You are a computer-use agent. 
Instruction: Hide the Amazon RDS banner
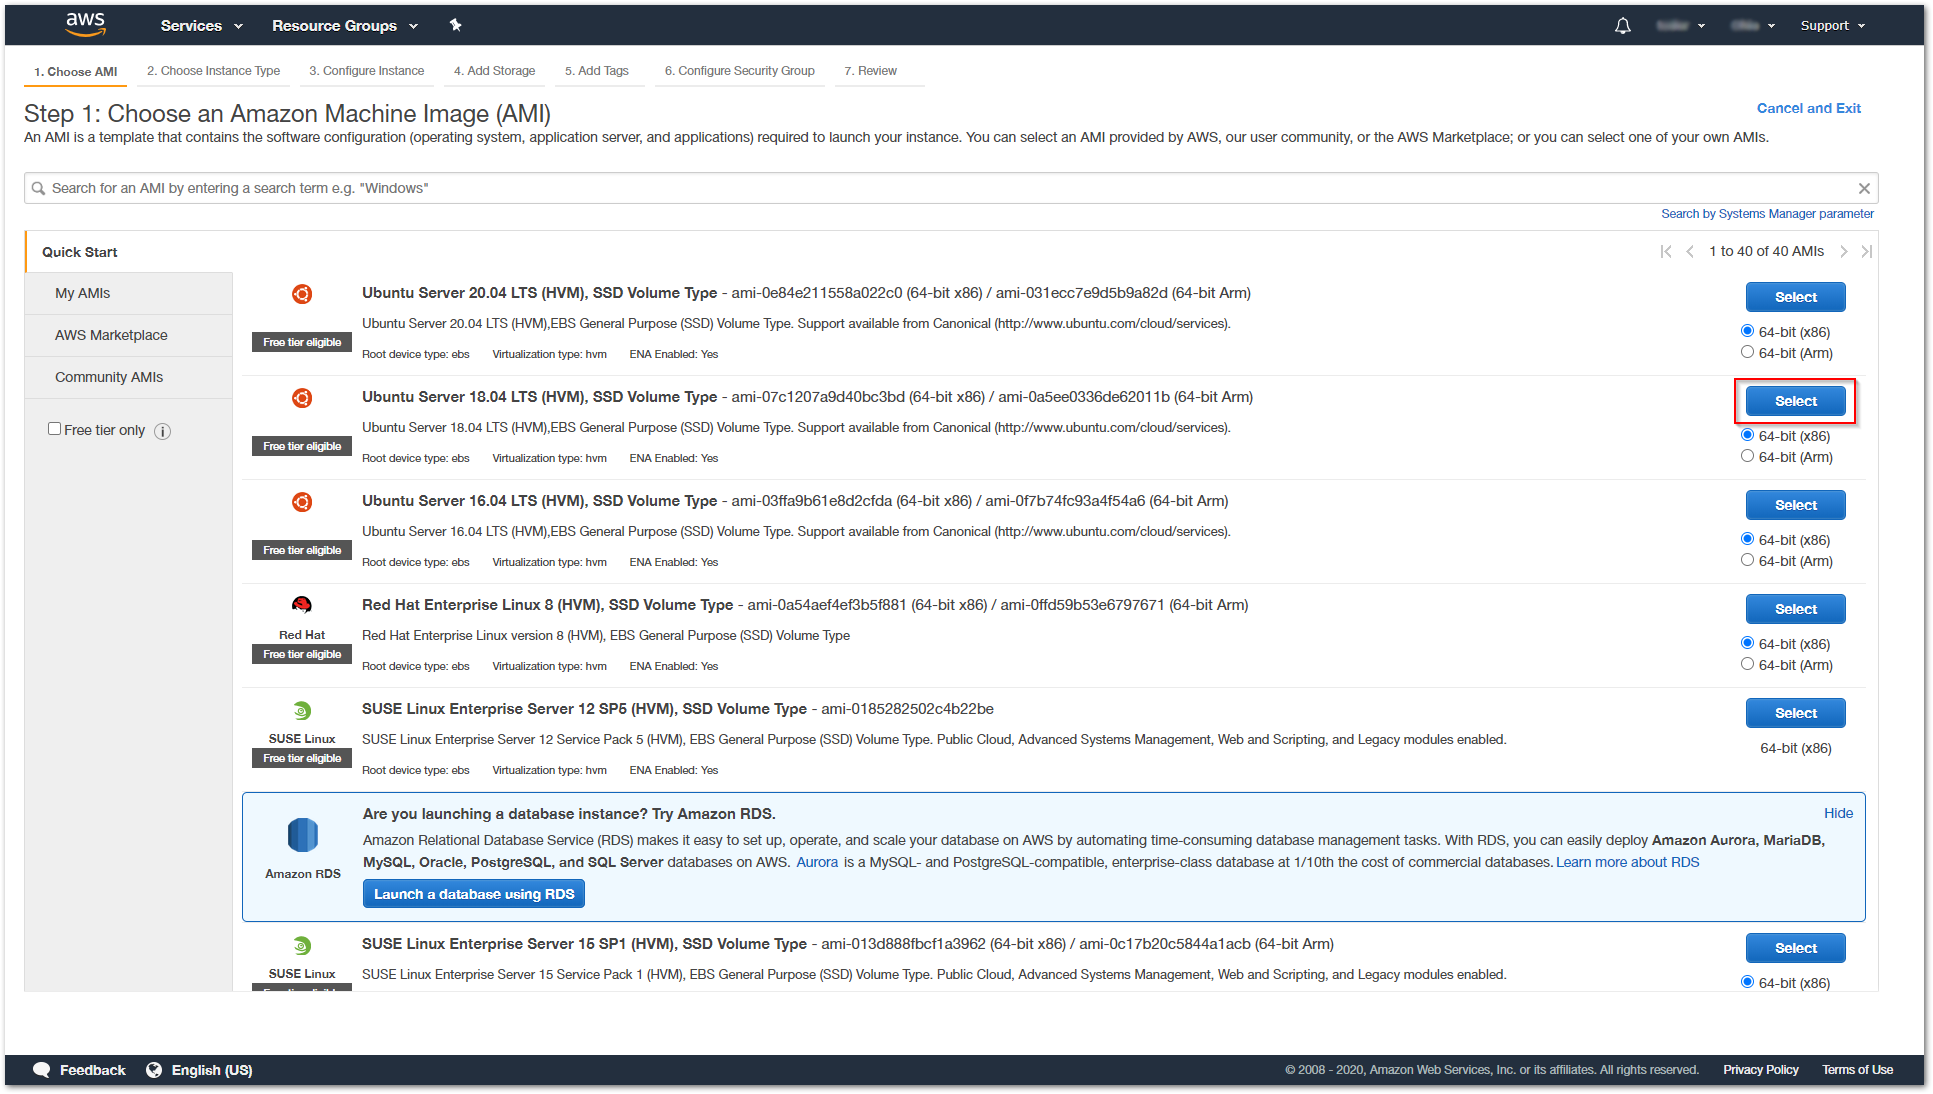pyautogui.click(x=1838, y=813)
